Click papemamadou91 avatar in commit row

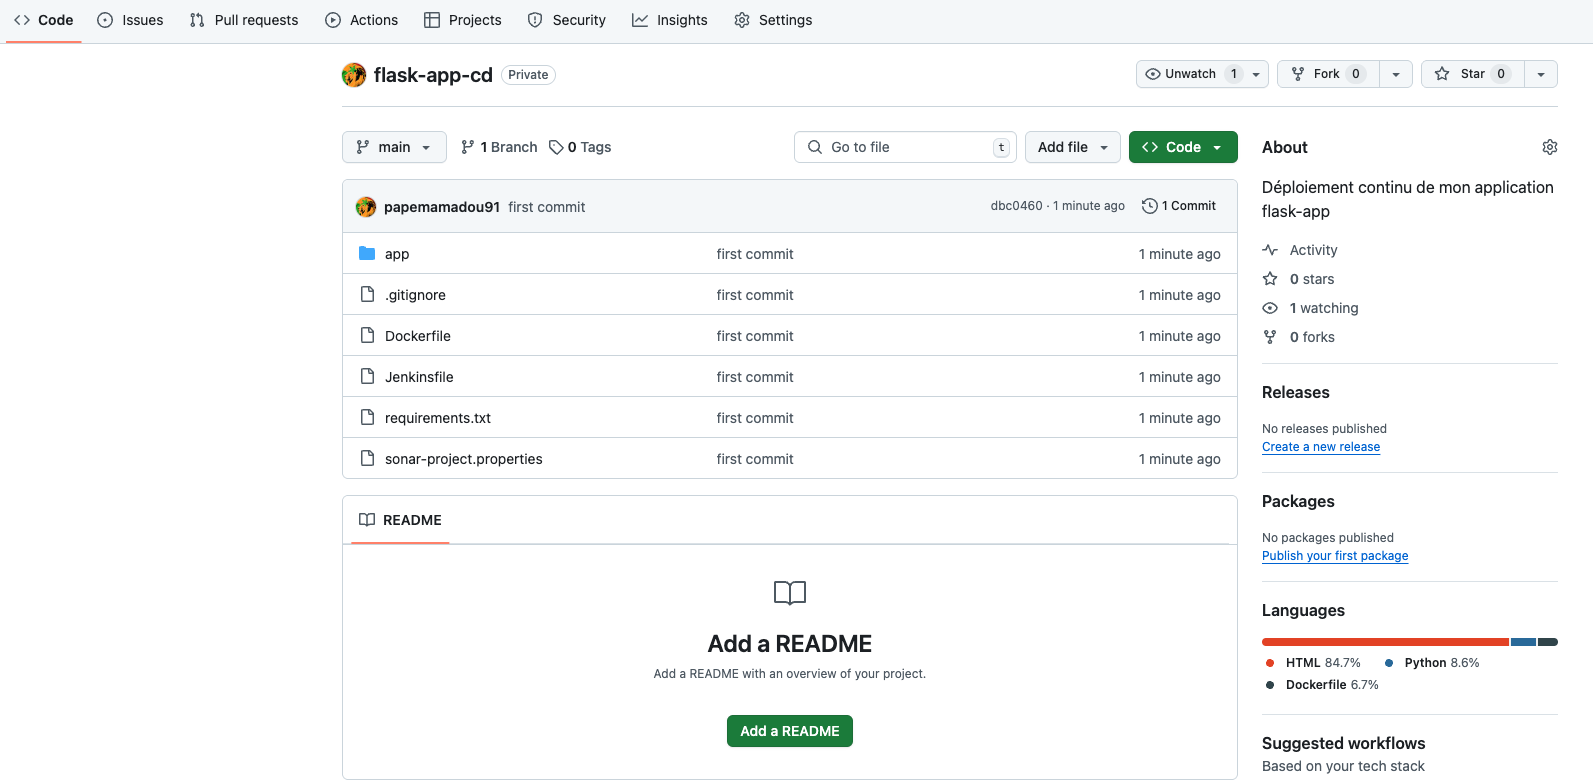(x=366, y=207)
